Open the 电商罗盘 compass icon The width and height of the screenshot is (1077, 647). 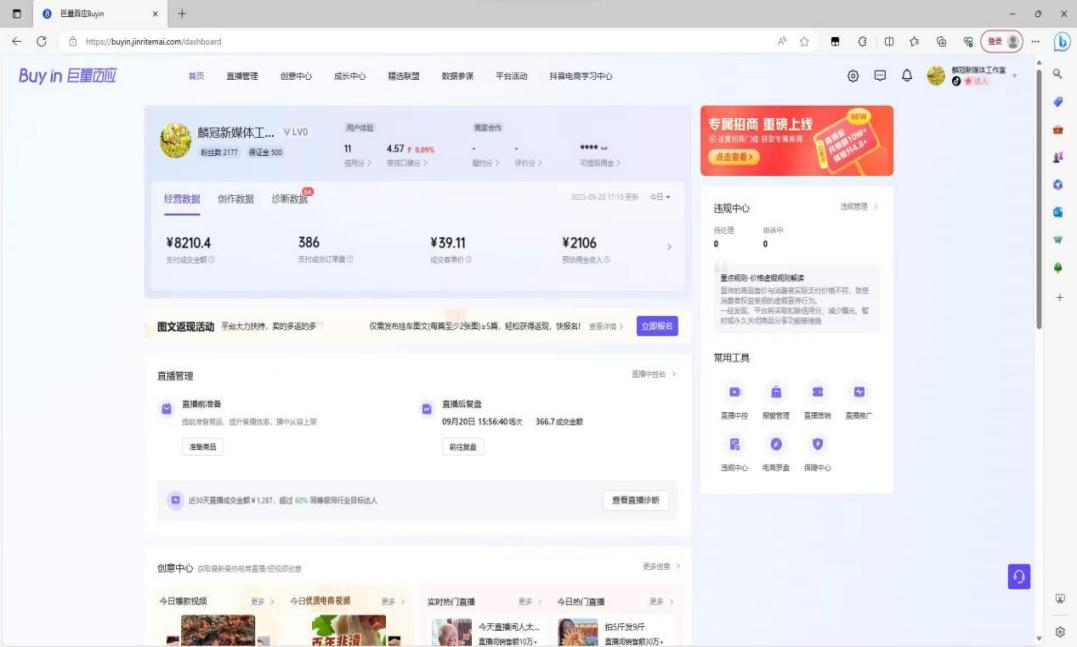click(x=776, y=444)
